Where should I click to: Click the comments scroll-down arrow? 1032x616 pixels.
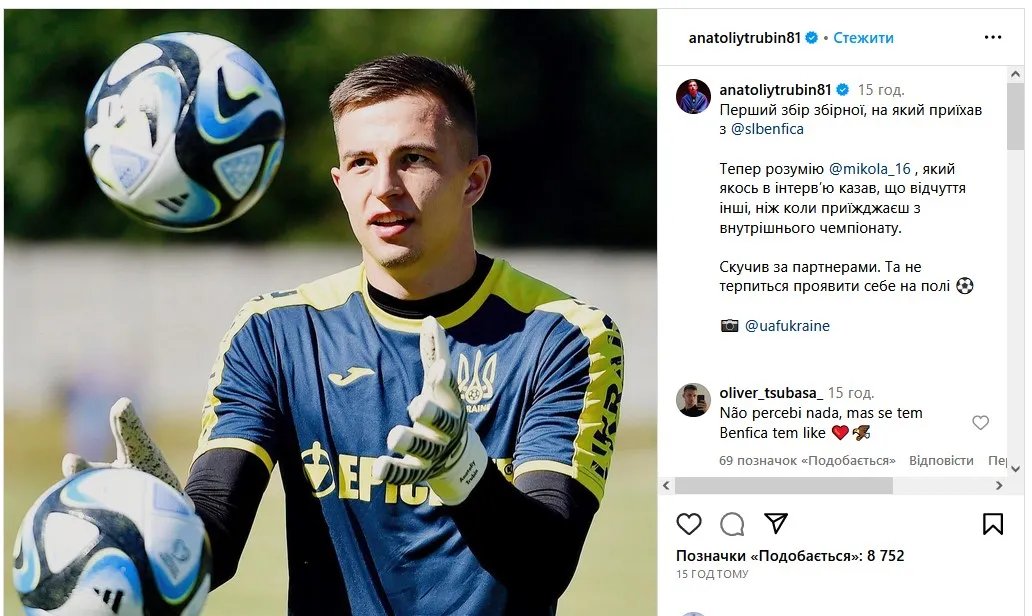pos(1015,469)
